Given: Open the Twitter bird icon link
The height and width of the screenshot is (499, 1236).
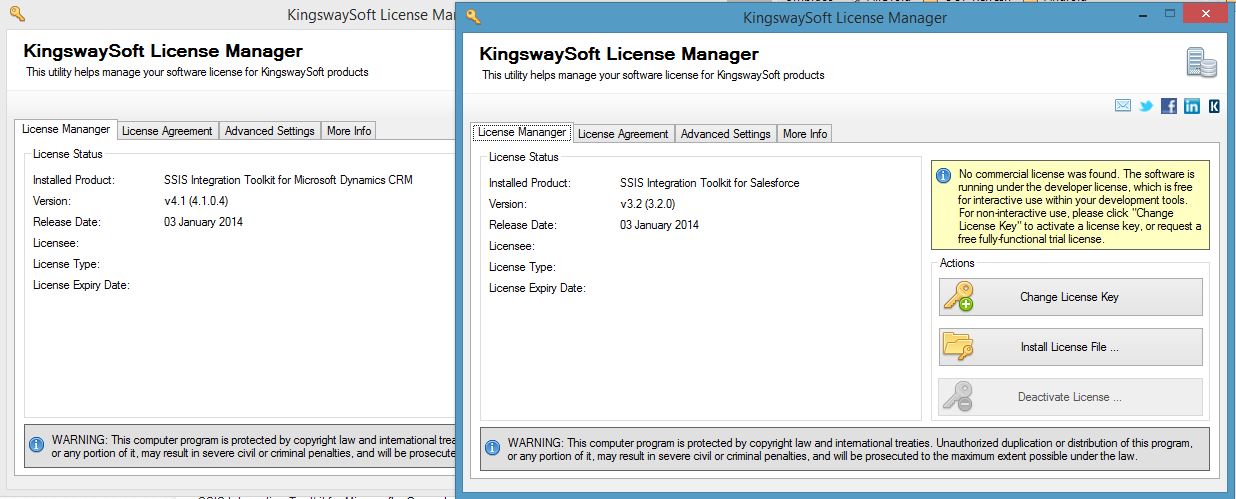Looking at the screenshot, I should coord(1145,106).
